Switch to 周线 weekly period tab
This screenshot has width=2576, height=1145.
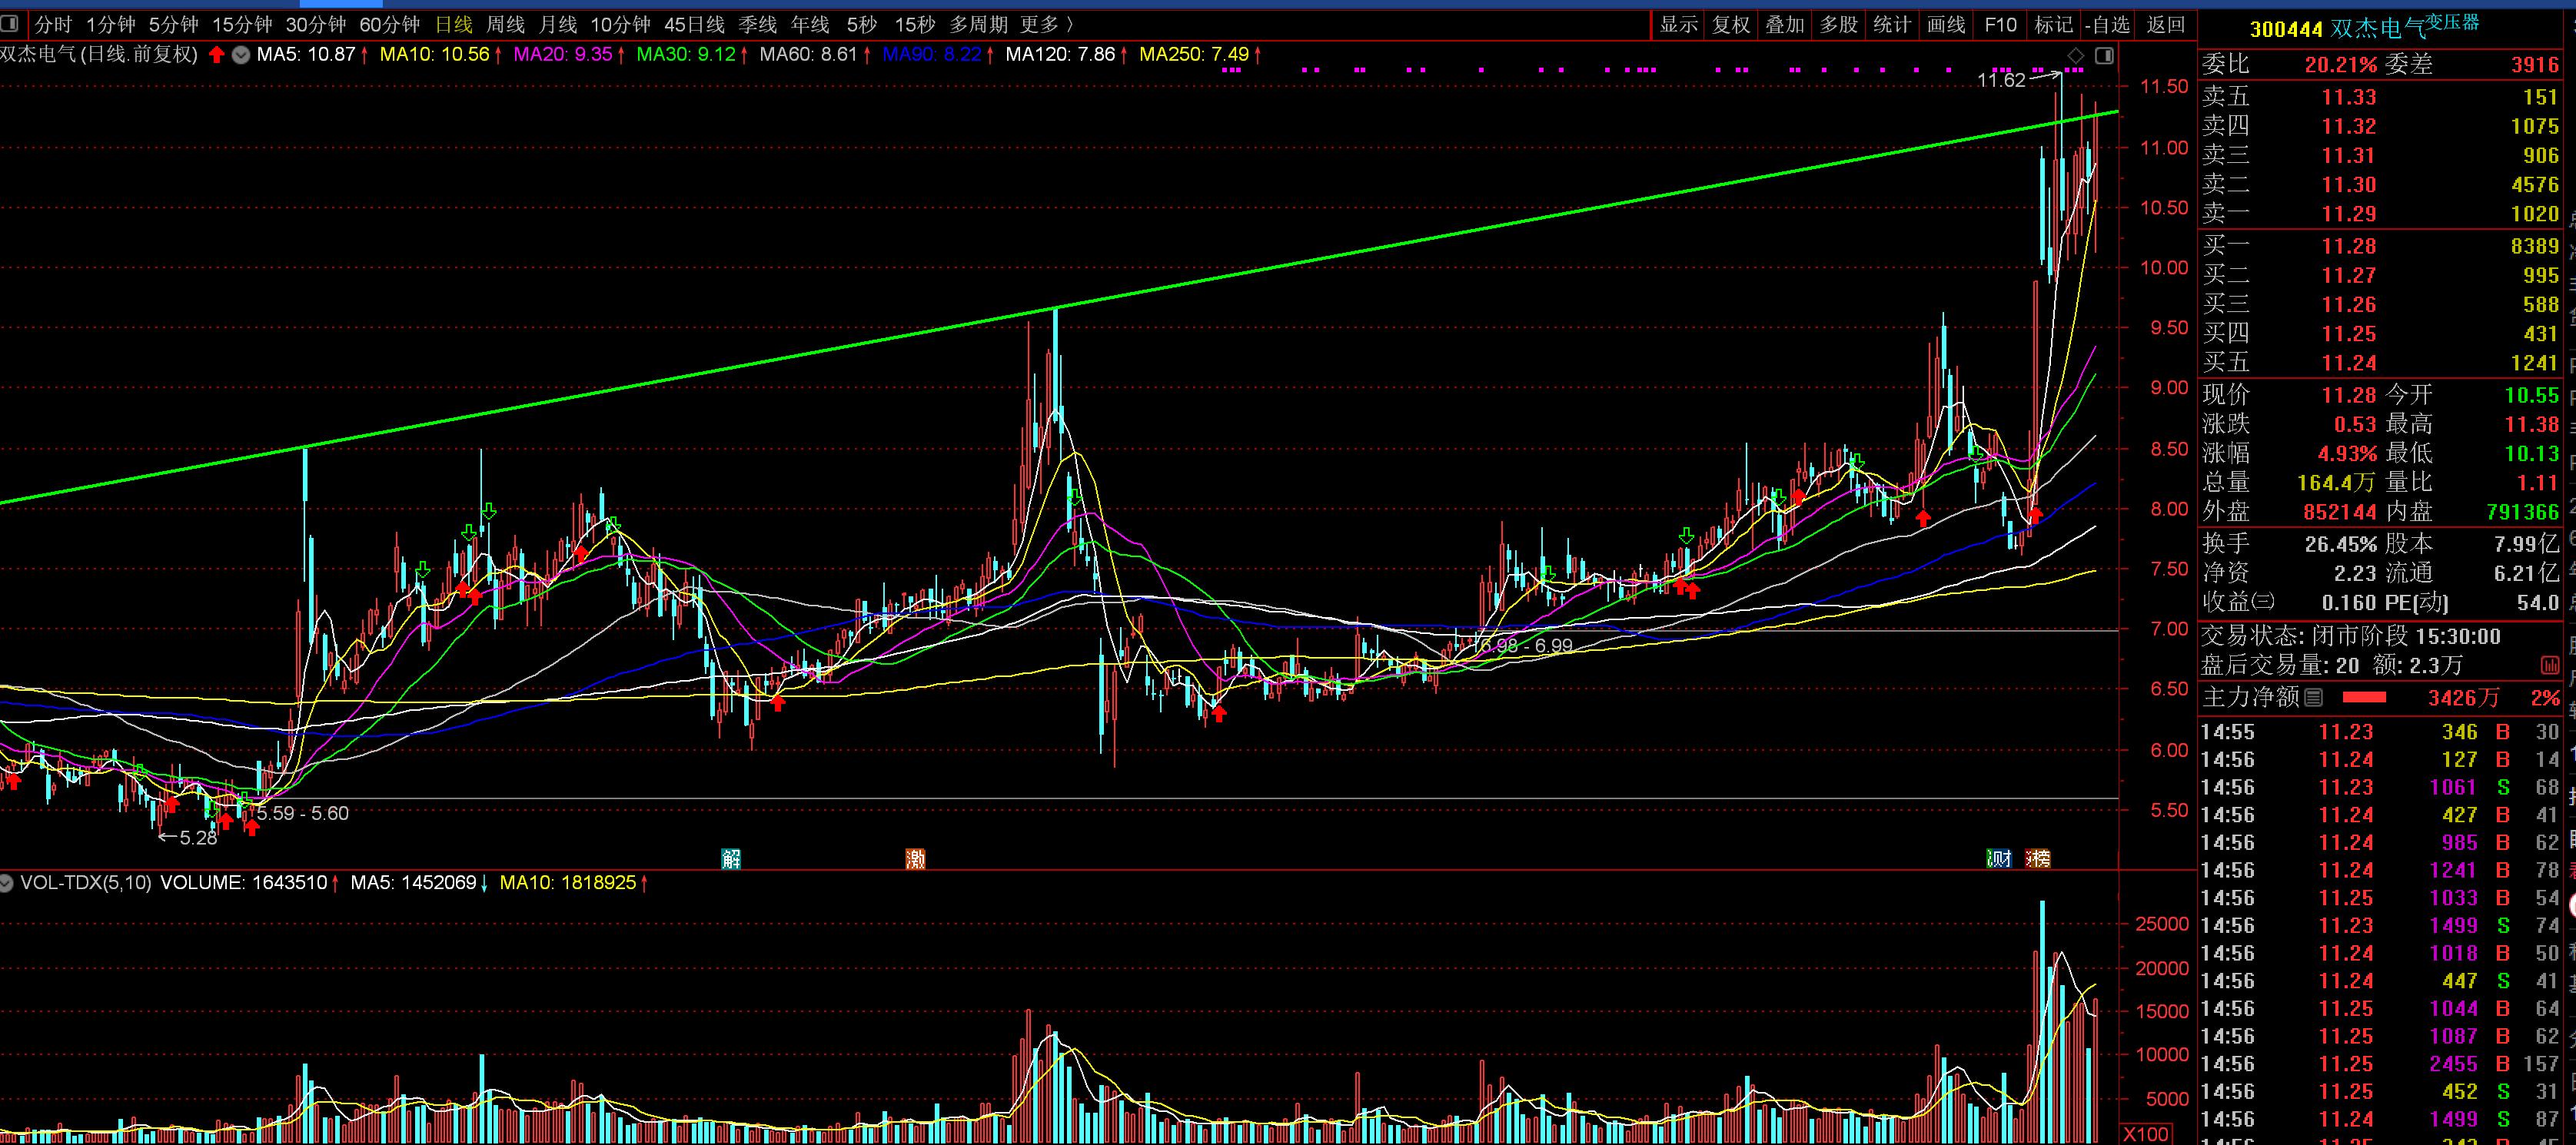pos(505,24)
